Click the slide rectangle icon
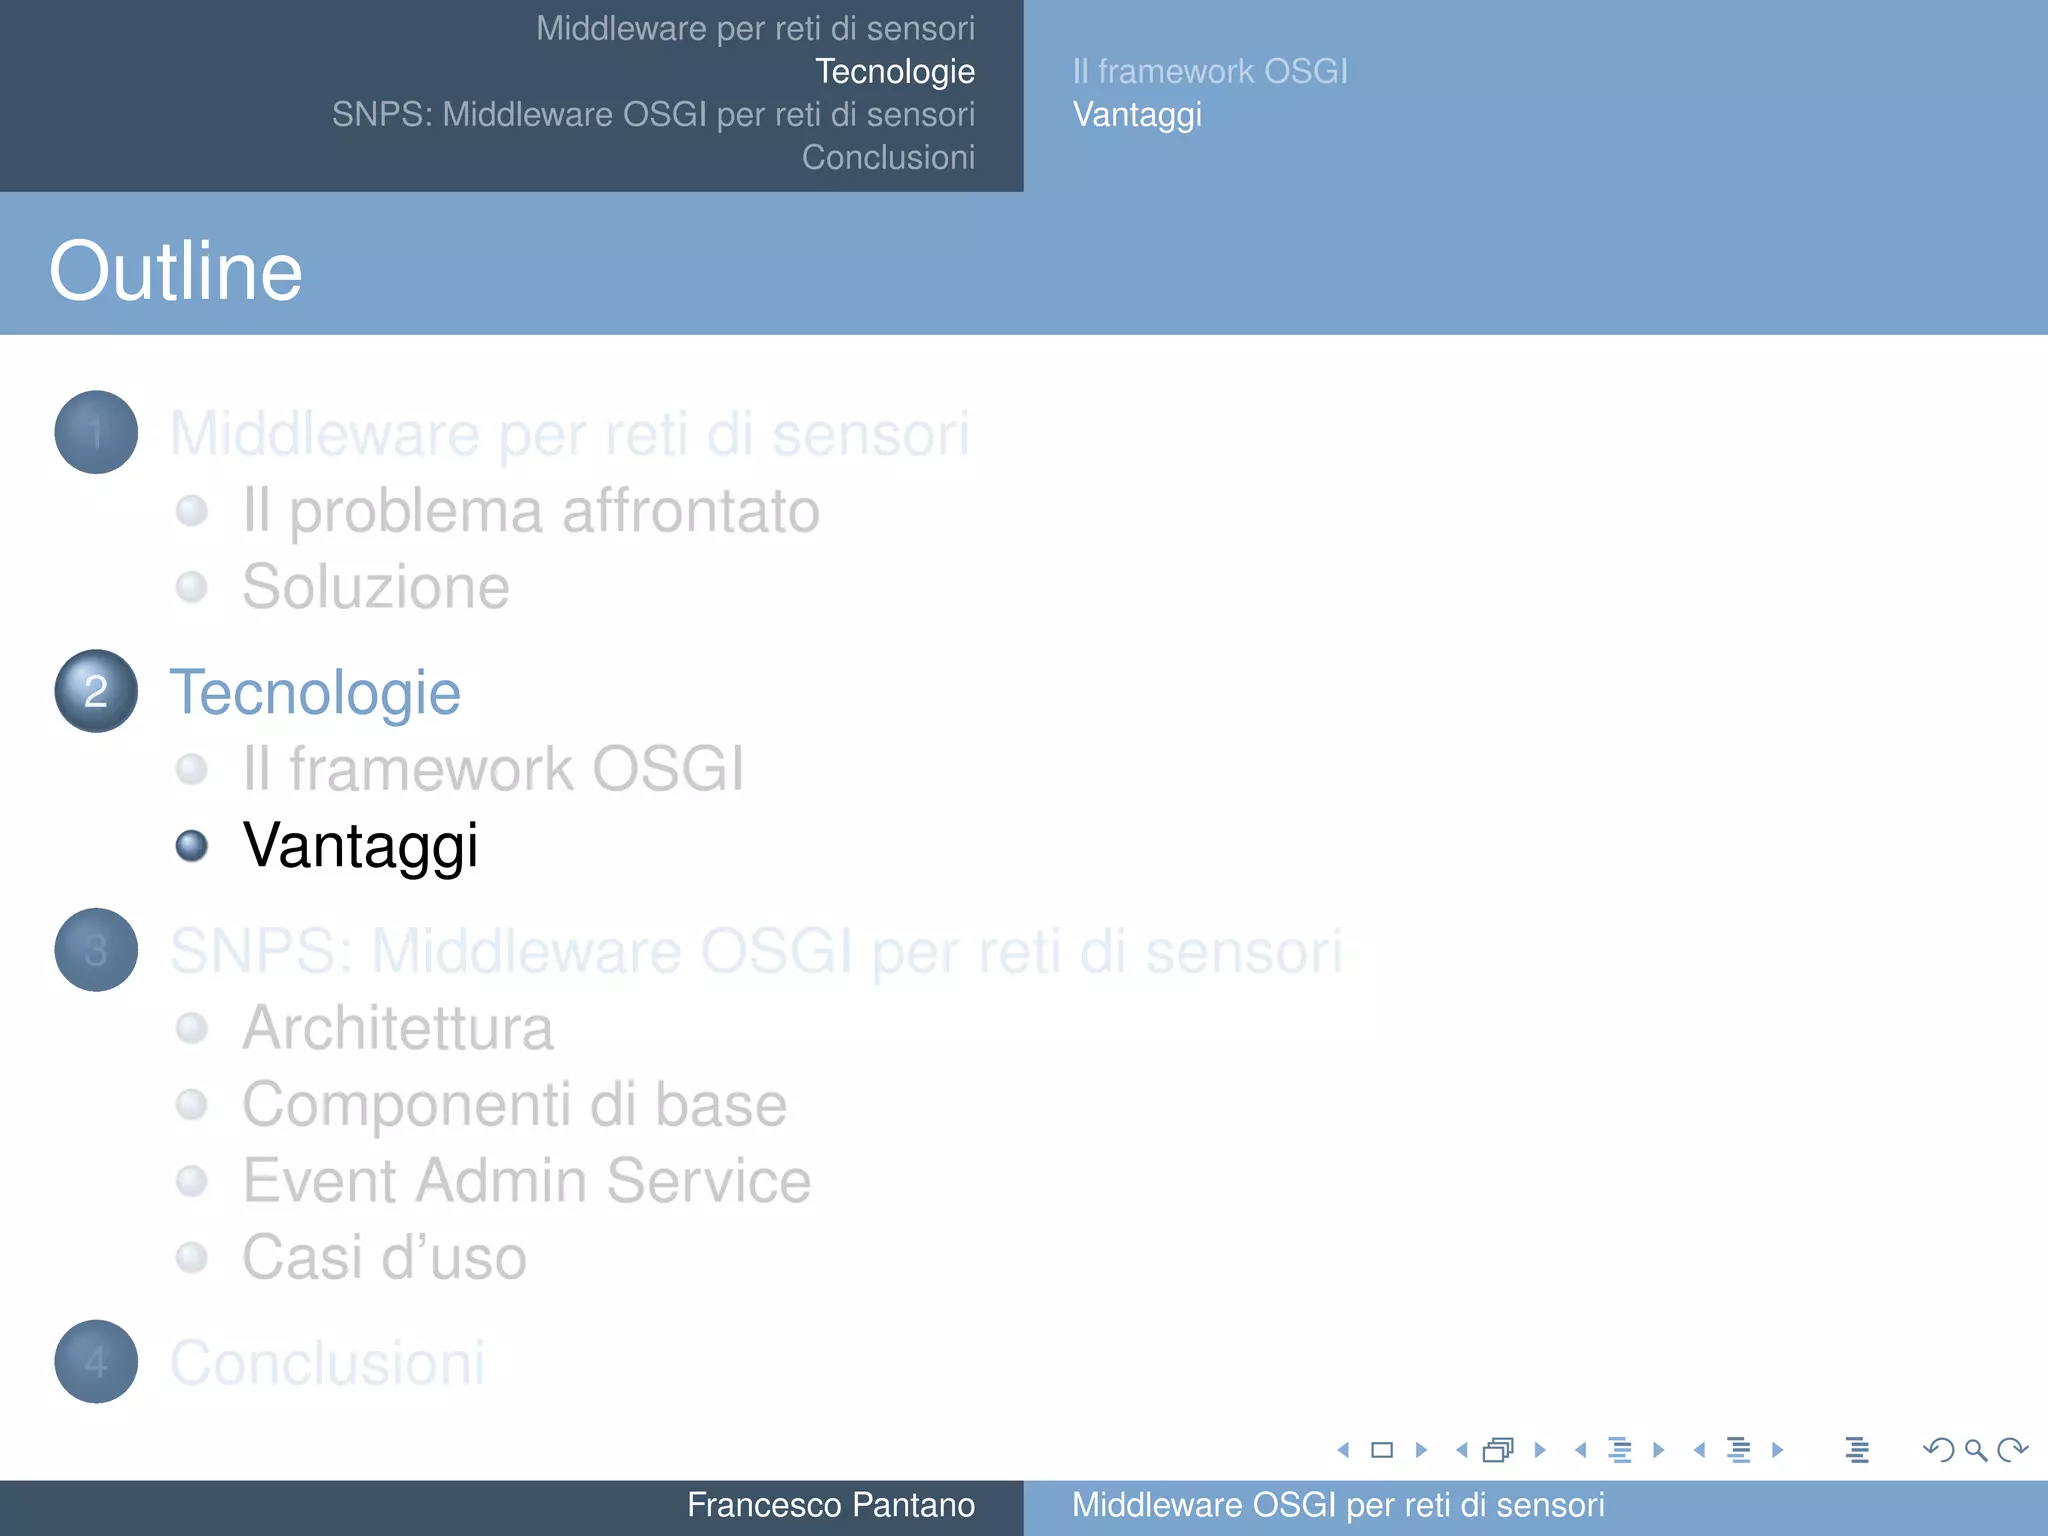Image resolution: width=2048 pixels, height=1536 pixels. [x=1382, y=1449]
